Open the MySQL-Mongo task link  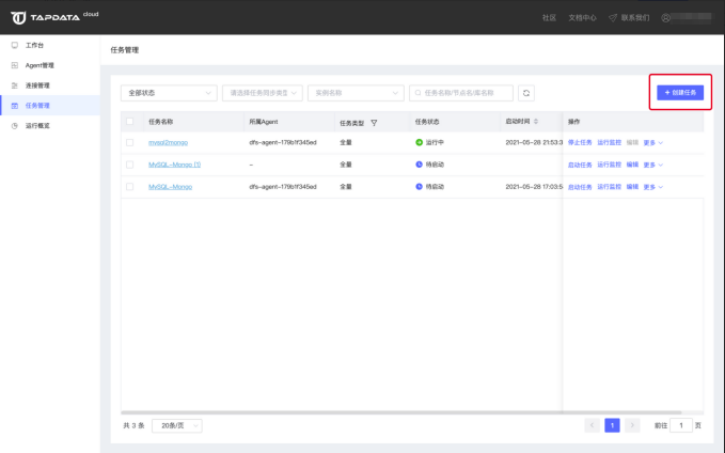tap(170, 187)
